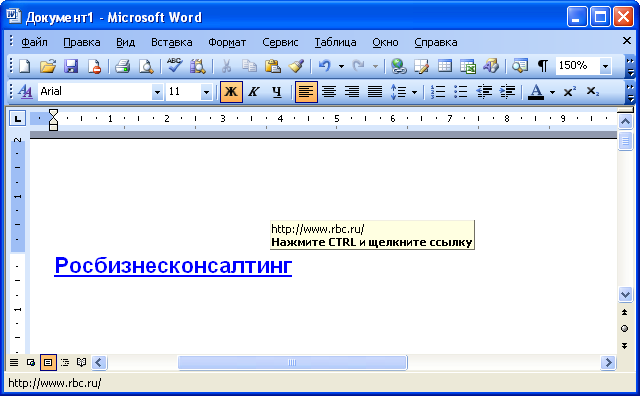
Task: Expand undo history dropdown arrow
Action: pyautogui.click(x=341, y=66)
